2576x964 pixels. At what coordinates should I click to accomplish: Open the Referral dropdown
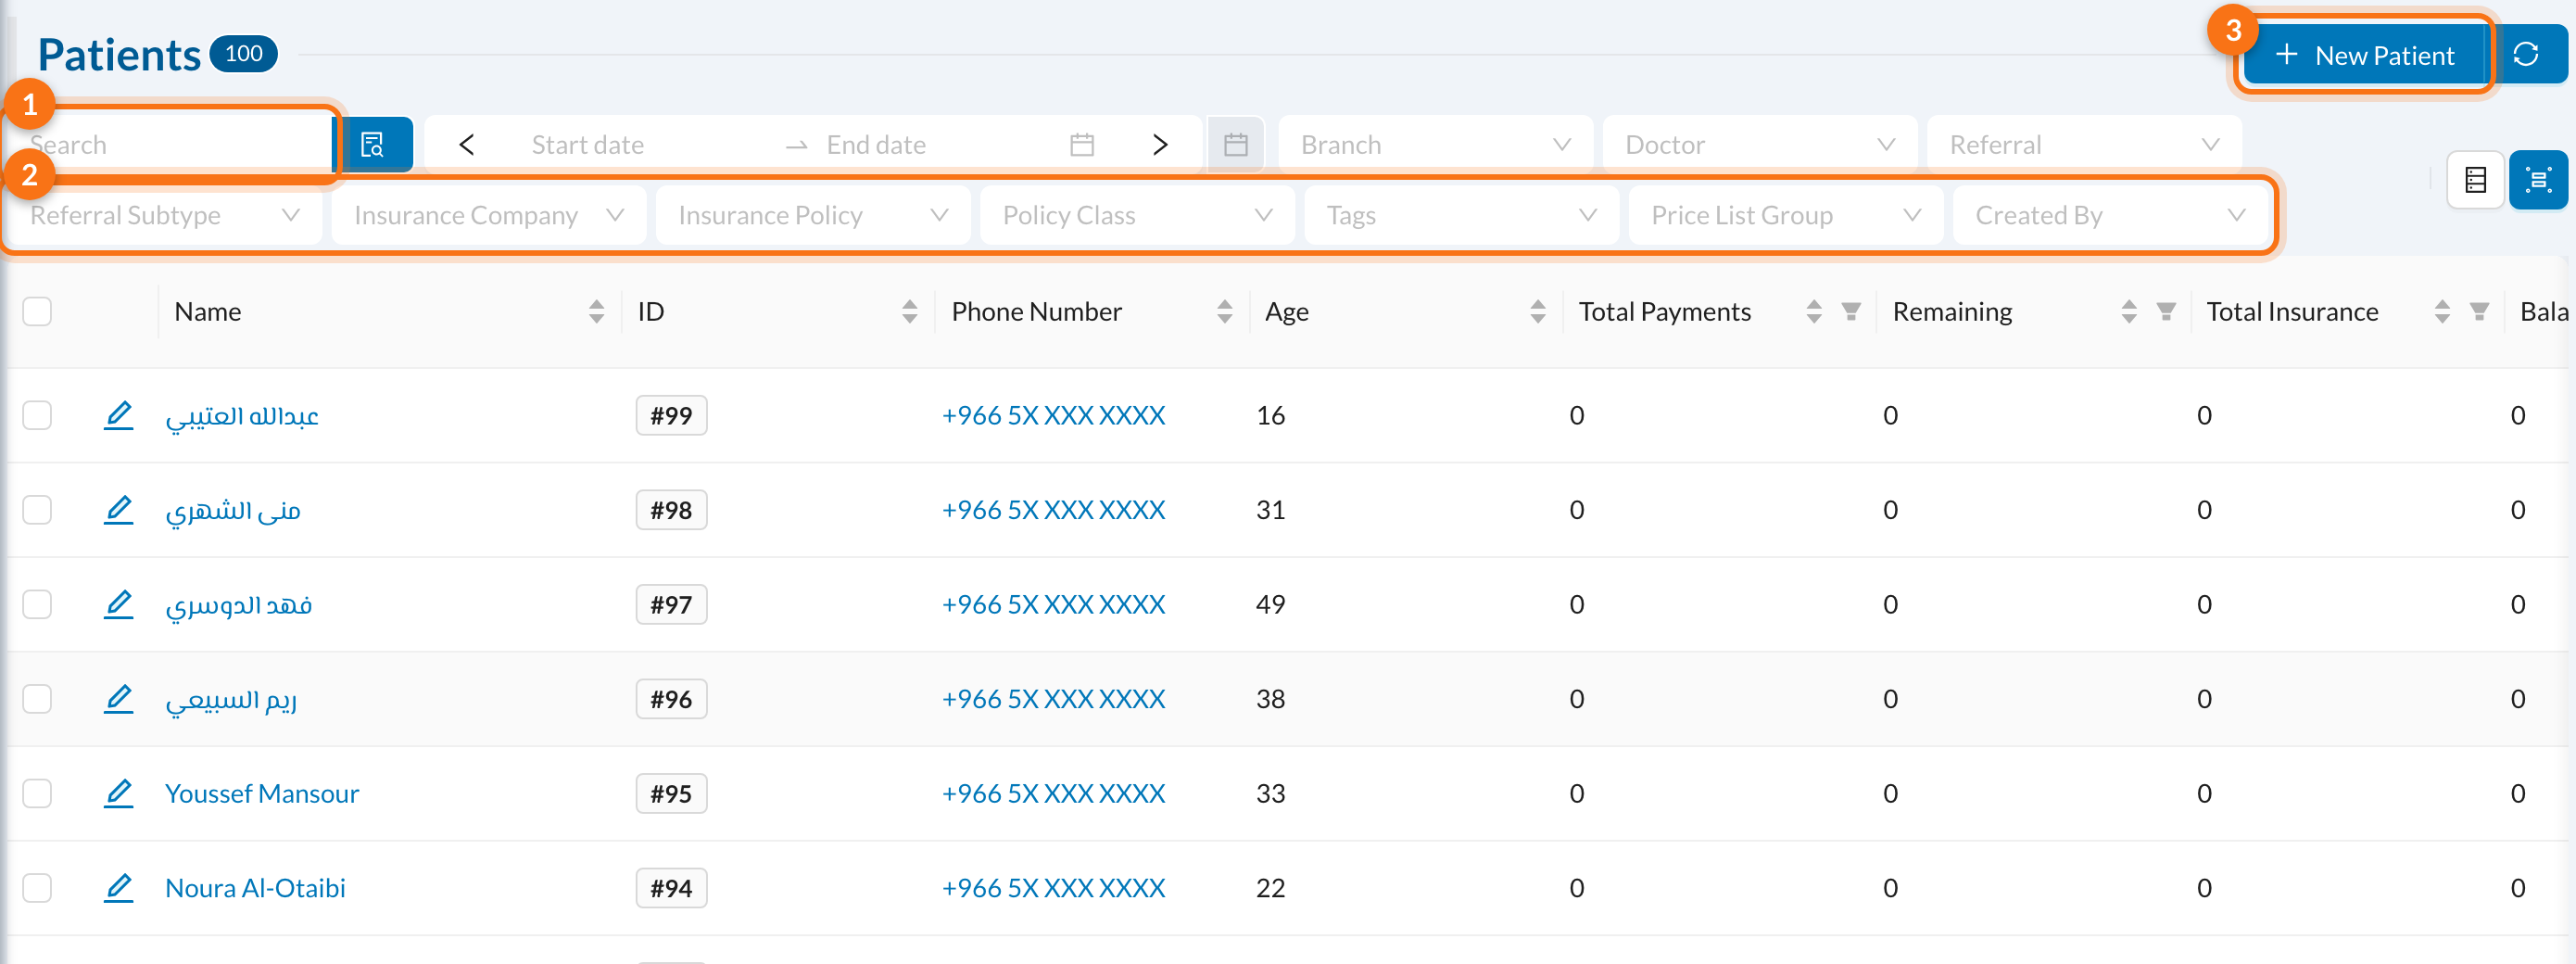2083,145
